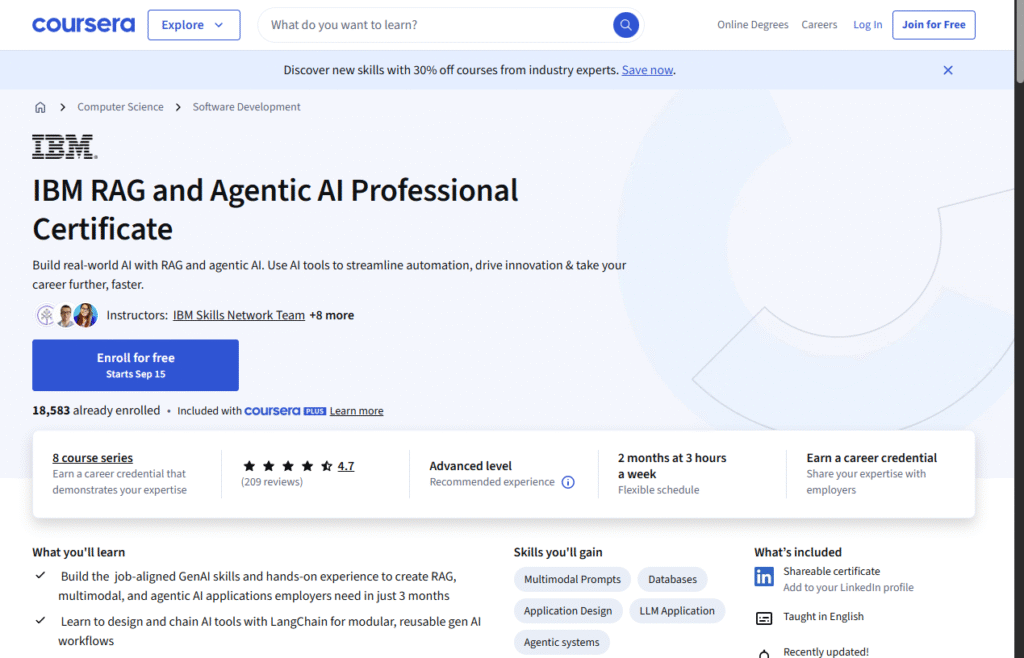The height and width of the screenshot is (658, 1024).
Task: Click the IBM logo
Action: pos(65,147)
